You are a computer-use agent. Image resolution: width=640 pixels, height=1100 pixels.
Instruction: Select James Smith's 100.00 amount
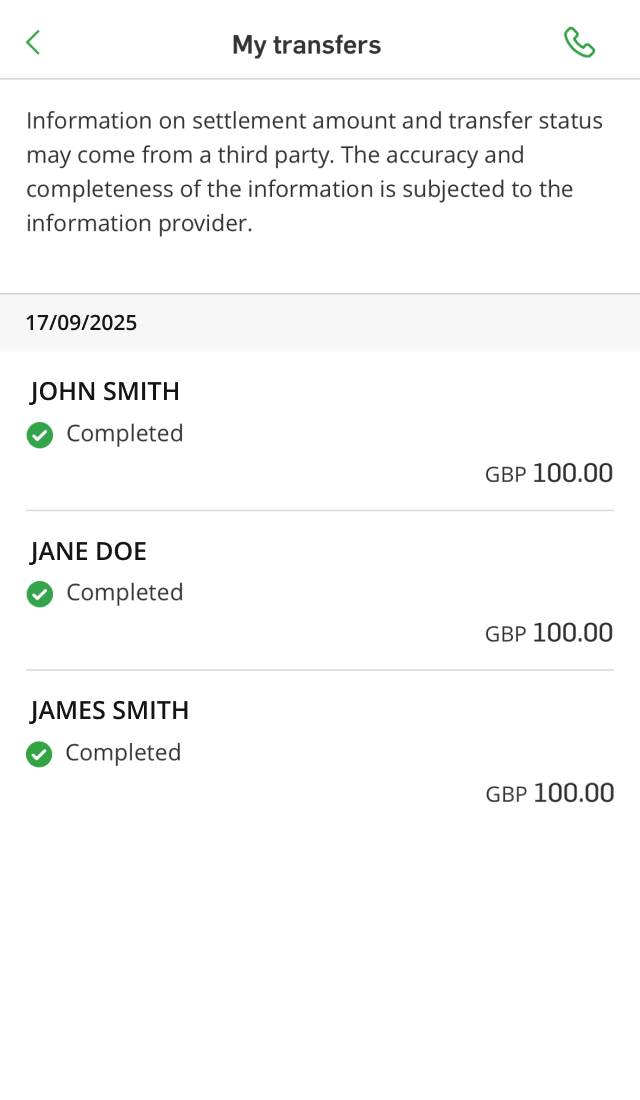click(x=573, y=793)
